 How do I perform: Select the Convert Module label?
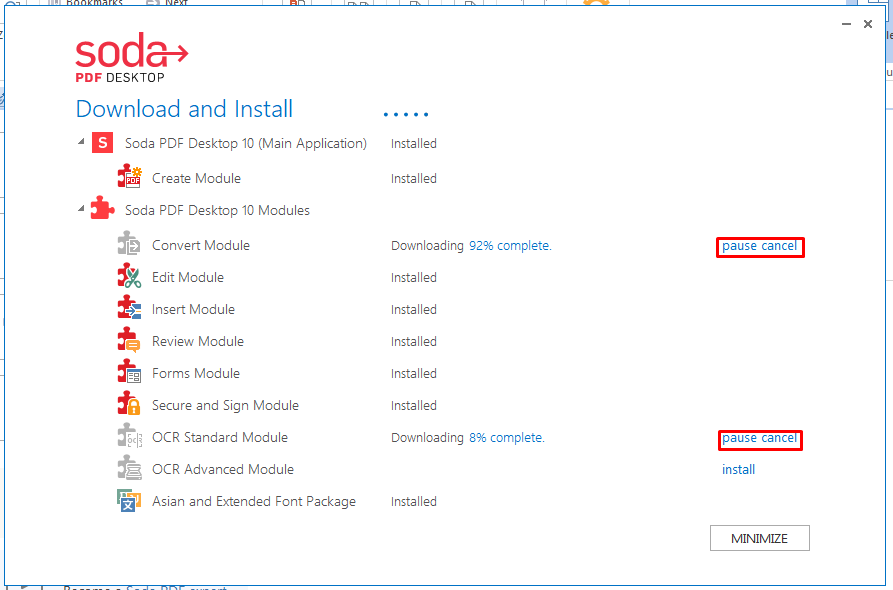(x=201, y=245)
